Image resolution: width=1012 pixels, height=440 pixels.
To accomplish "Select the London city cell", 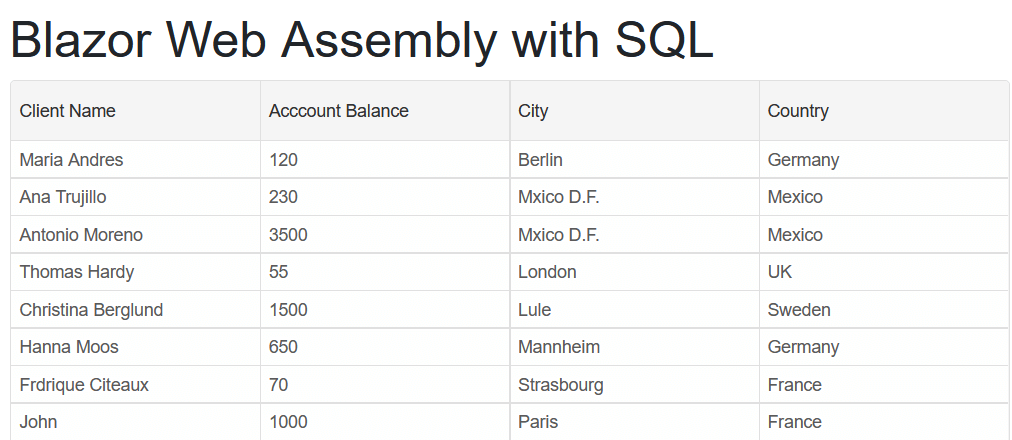I will 547,272.
